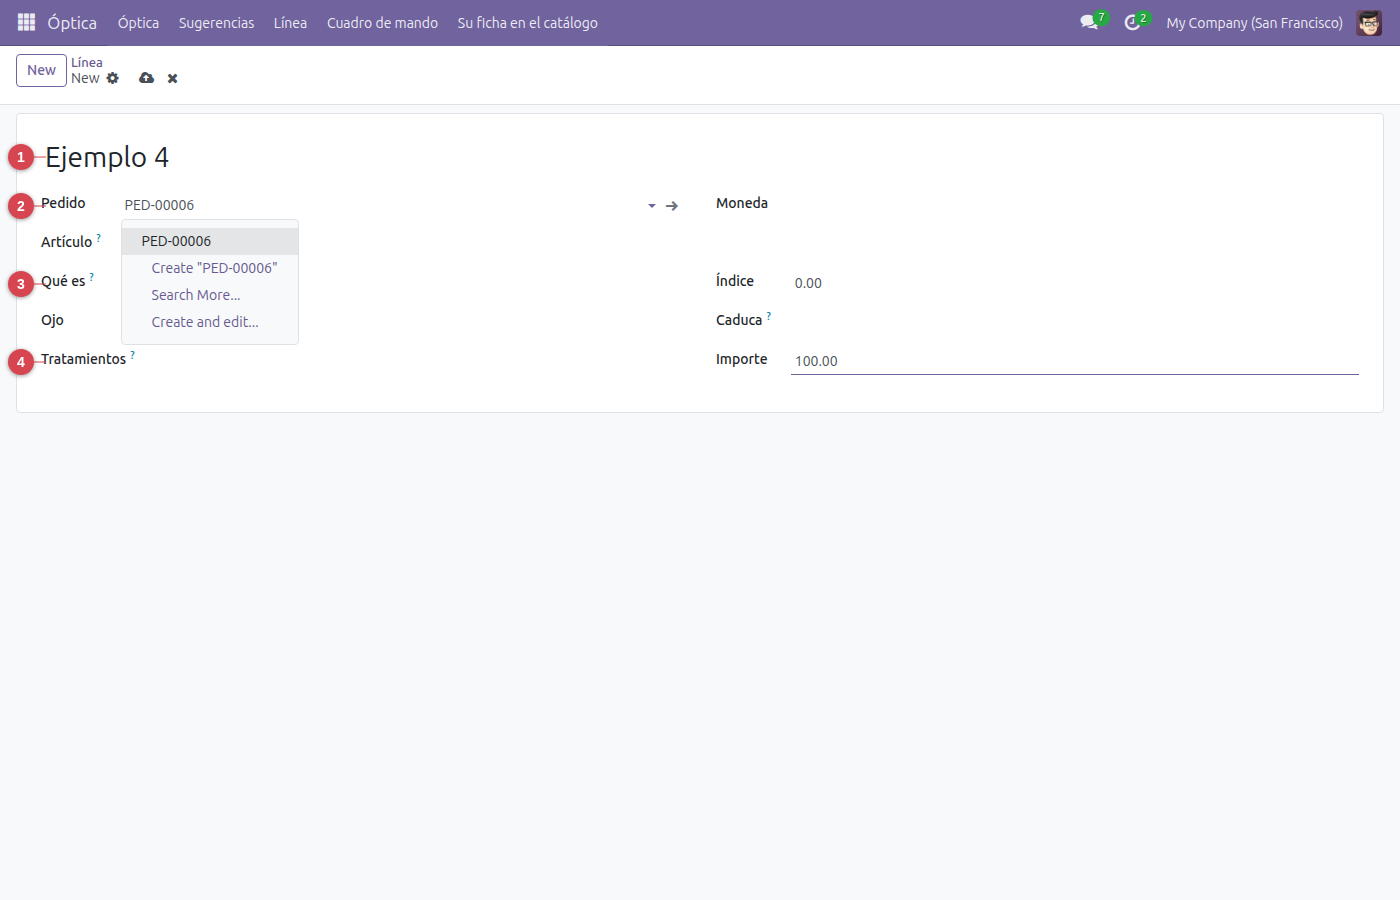Click the Ojo field label
The height and width of the screenshot is (900, 1400).
point(52,320)
